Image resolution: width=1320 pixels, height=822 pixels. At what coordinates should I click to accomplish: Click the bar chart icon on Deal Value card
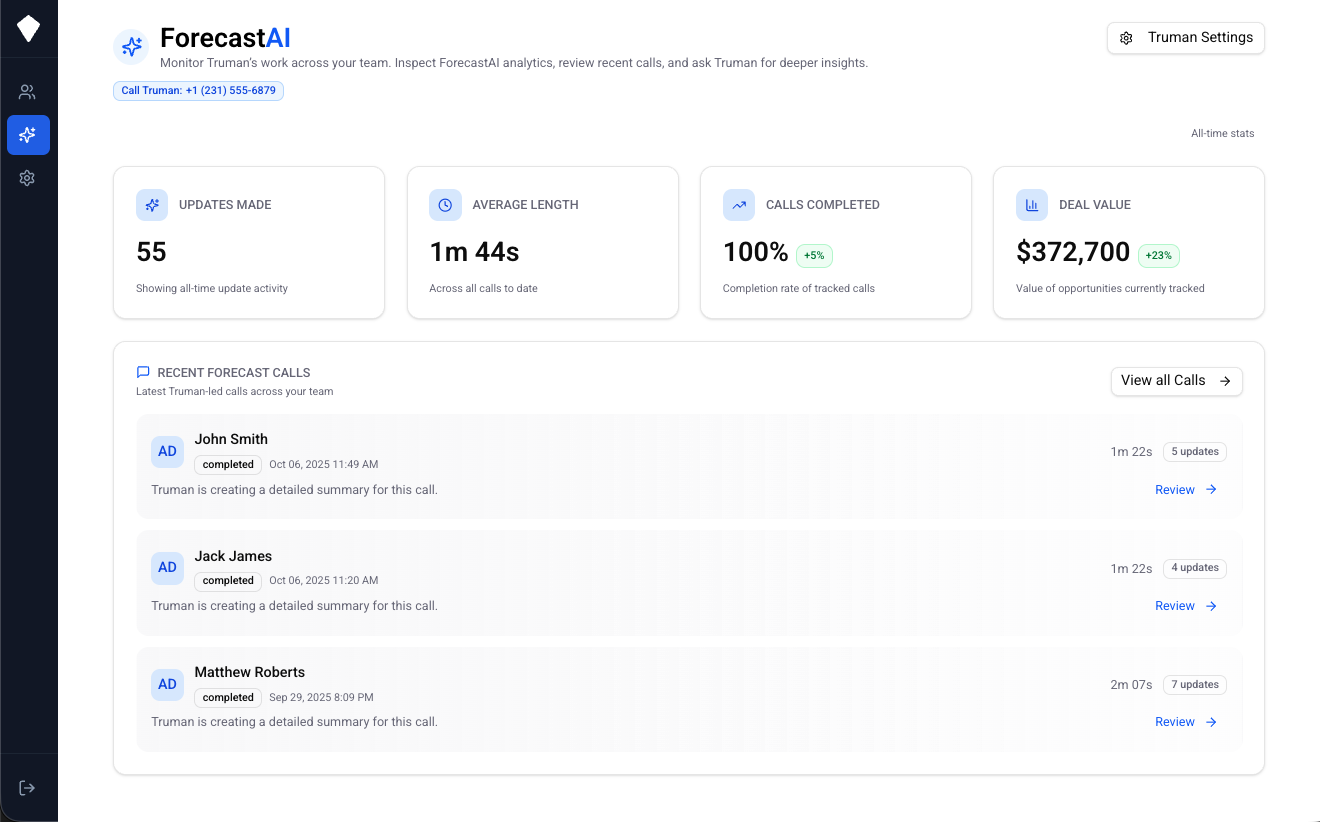pyautogui.click(x=1031, y=204)
